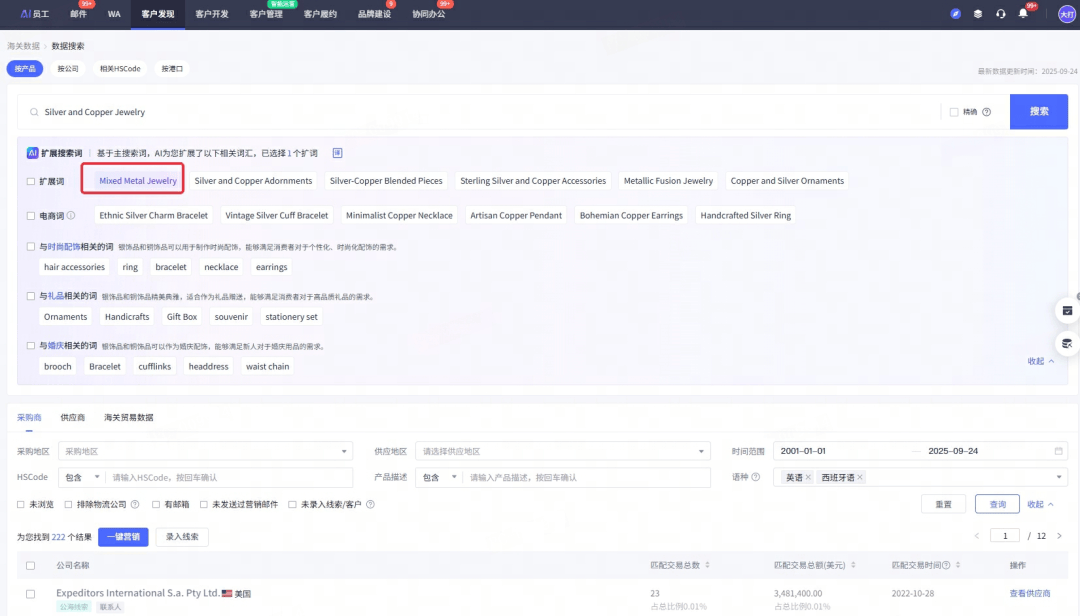Open the notification bell
This screenshot has width=1080, height=616.
pos(1023,14)
